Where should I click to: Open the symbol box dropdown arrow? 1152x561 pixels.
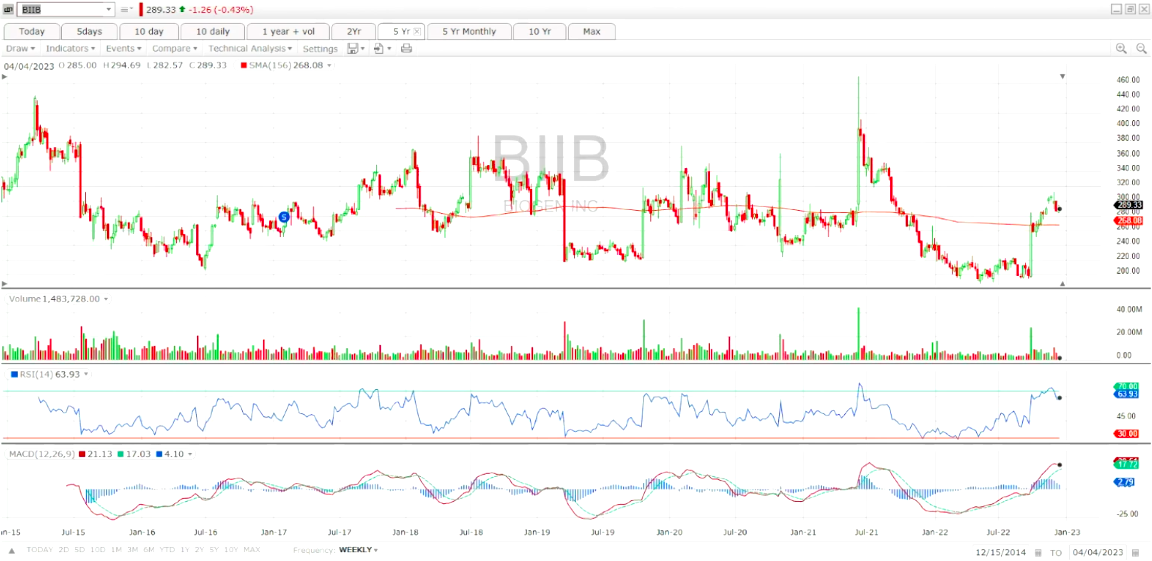[x=109, y=10]
